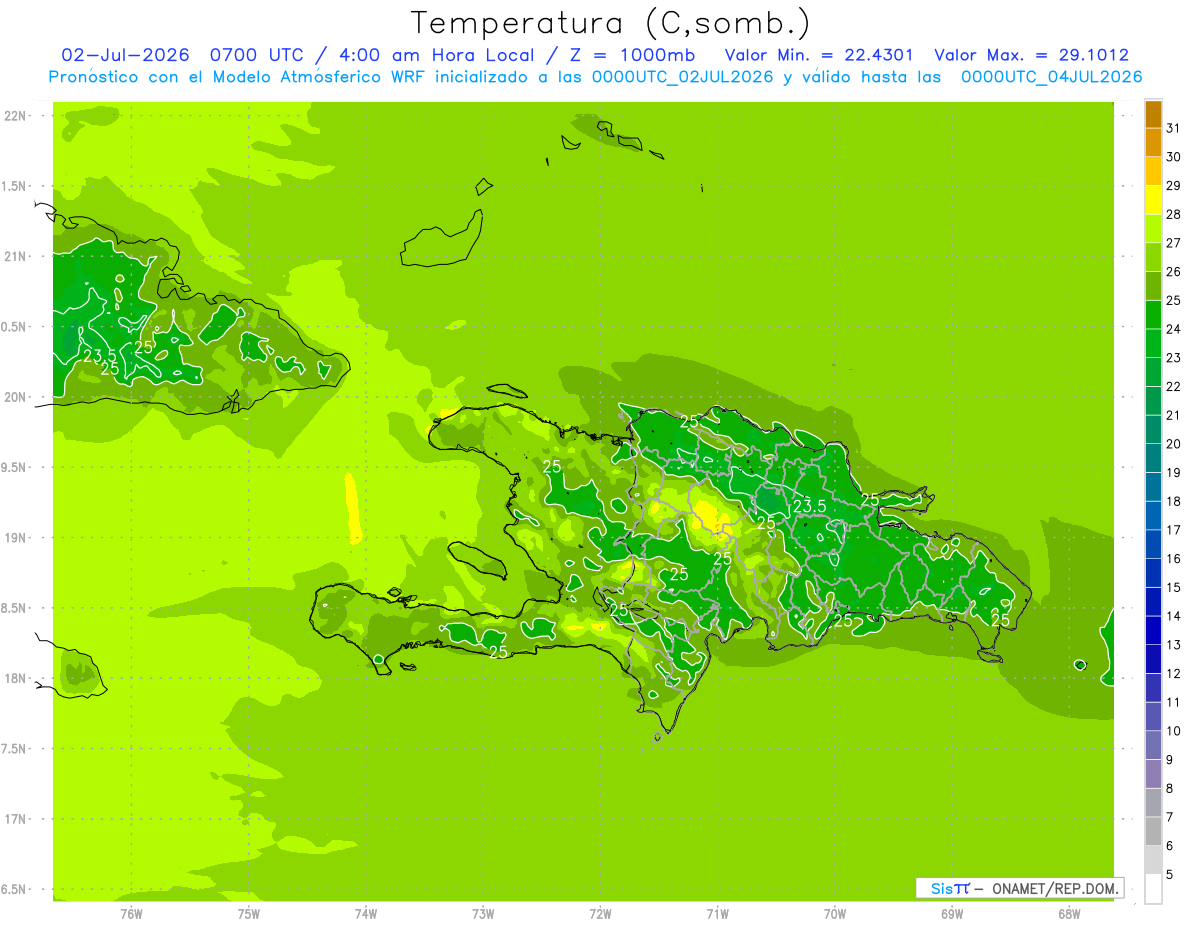Select the date text "02-Jul-2026"

coord(124,55)
